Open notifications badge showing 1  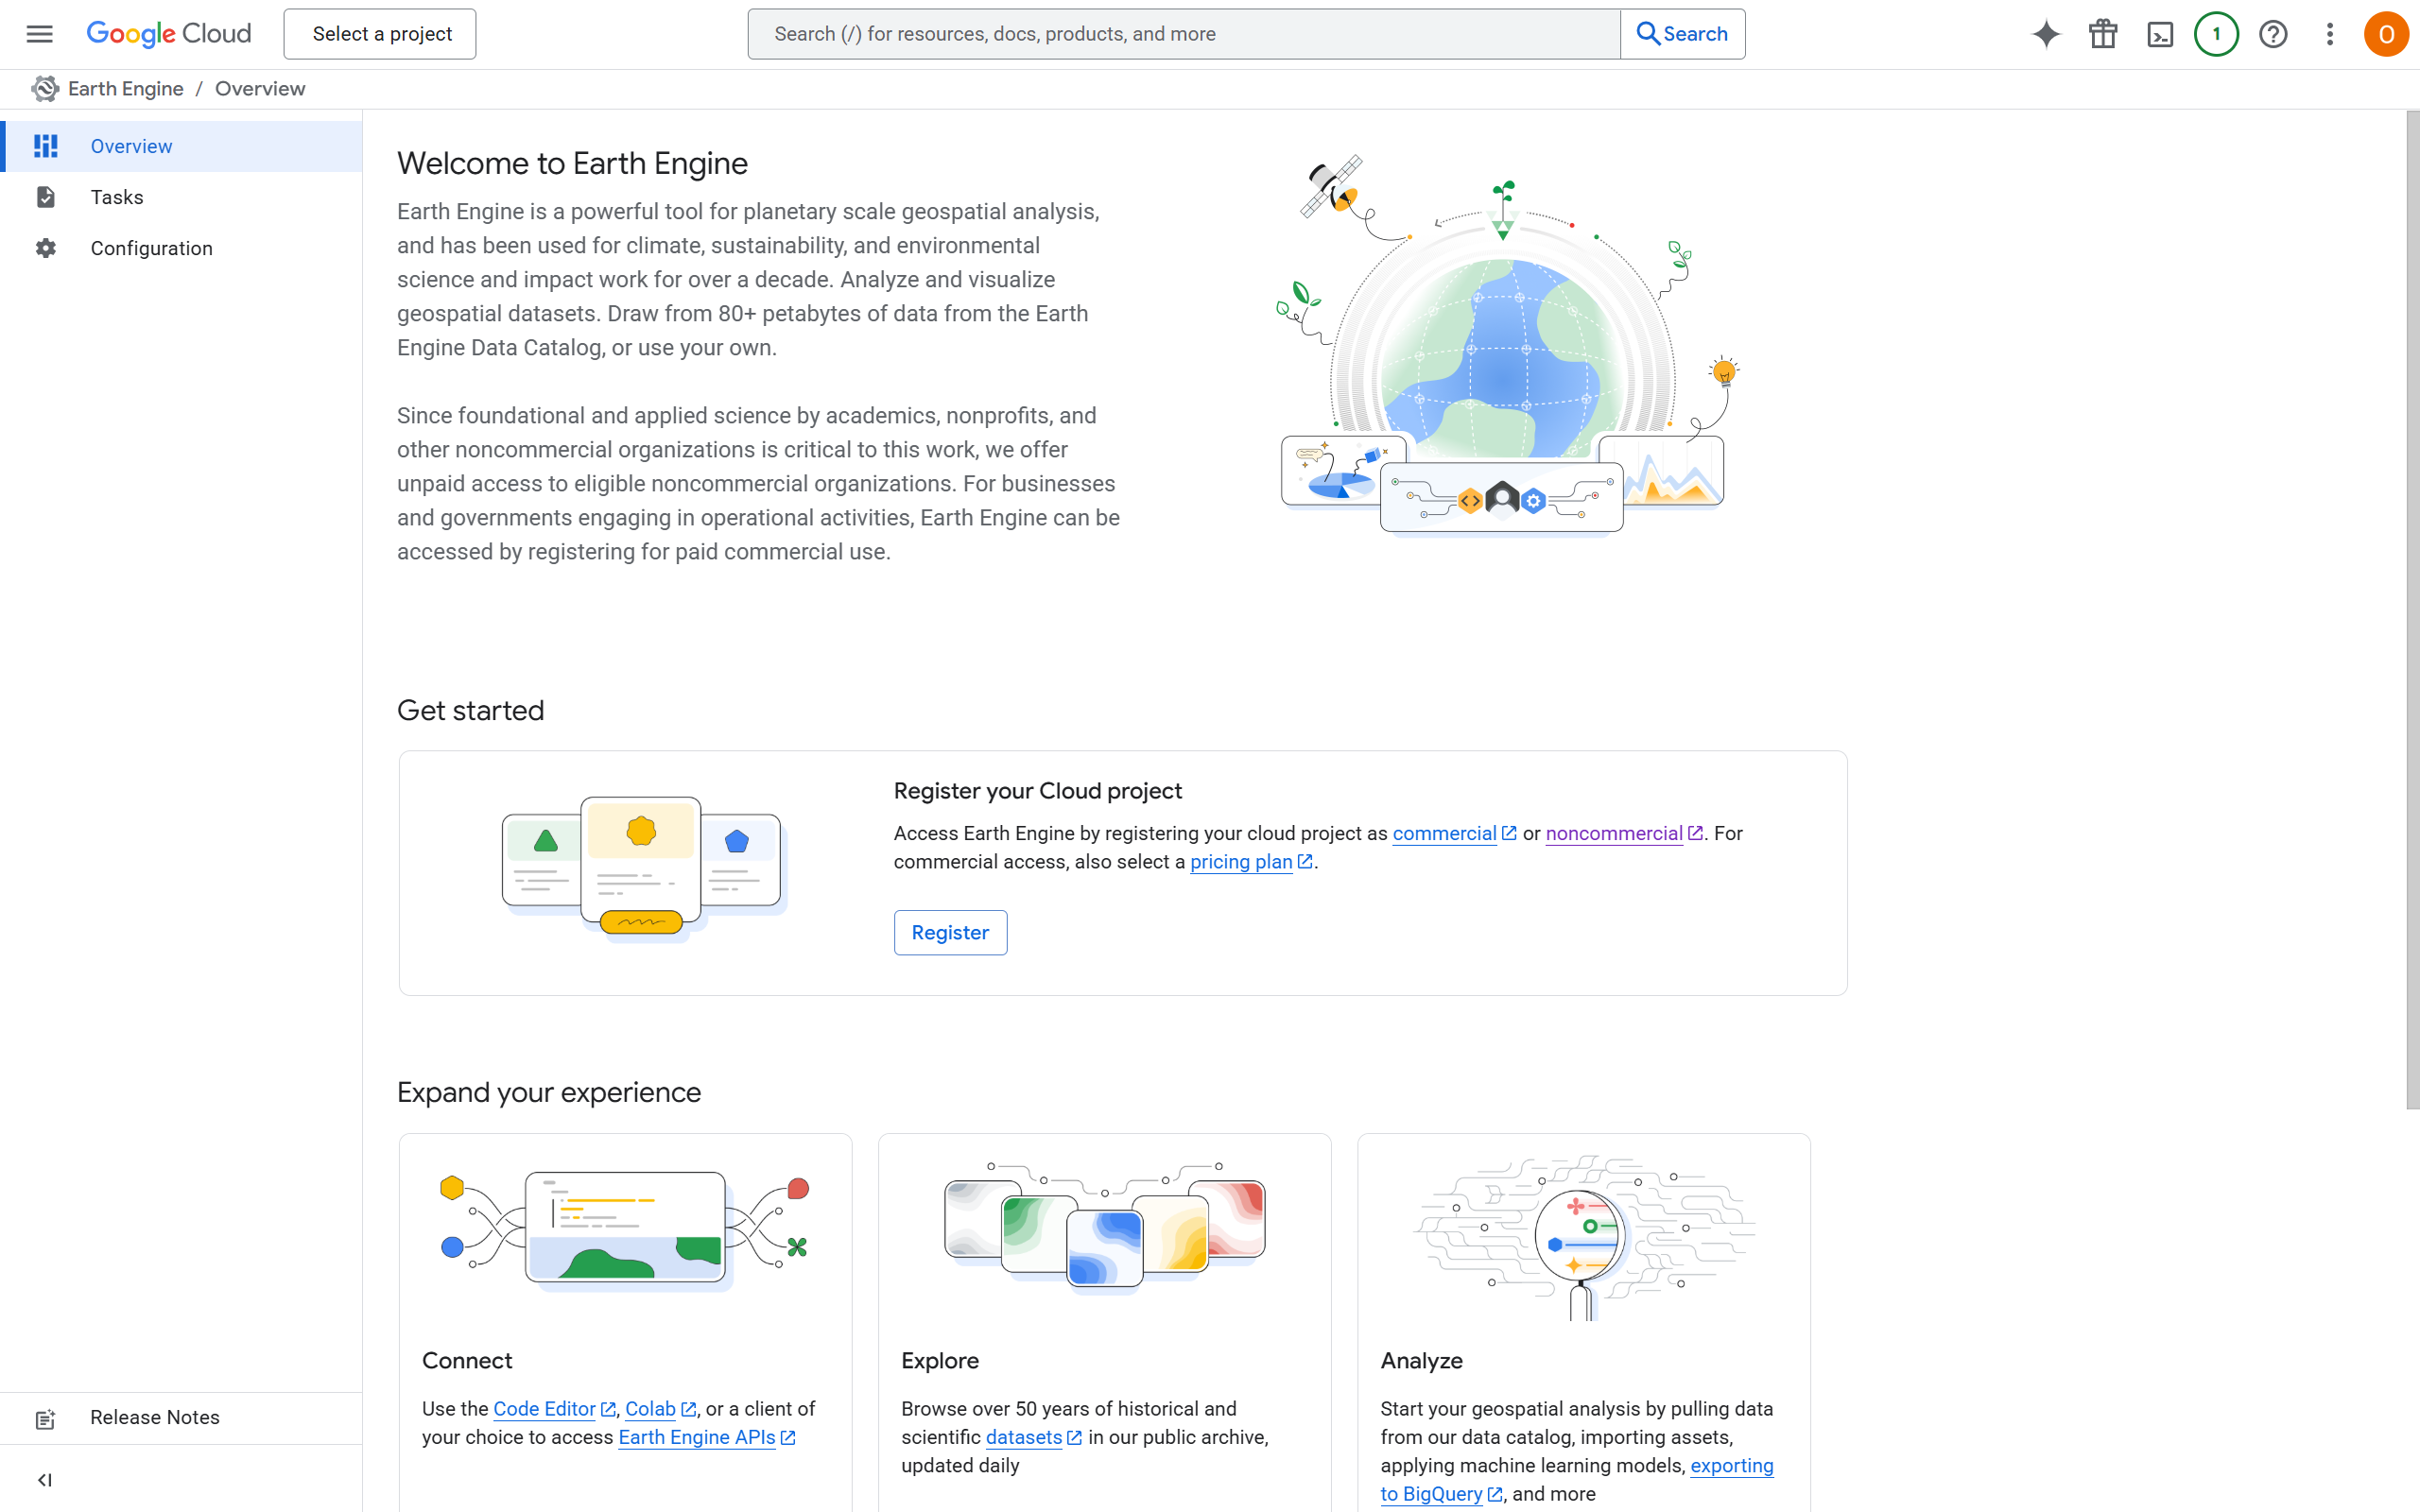[x=2216, y=34]
